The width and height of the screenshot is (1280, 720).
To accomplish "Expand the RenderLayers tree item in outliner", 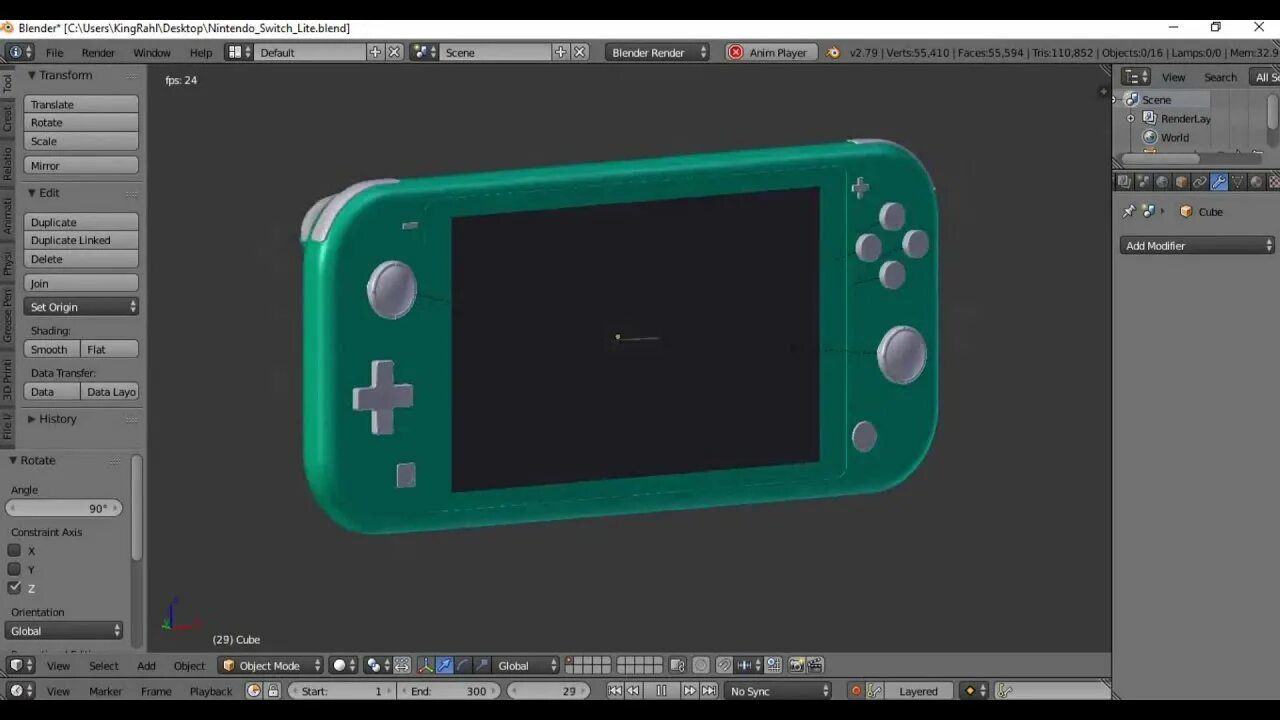I will (x=1131, y=118).
